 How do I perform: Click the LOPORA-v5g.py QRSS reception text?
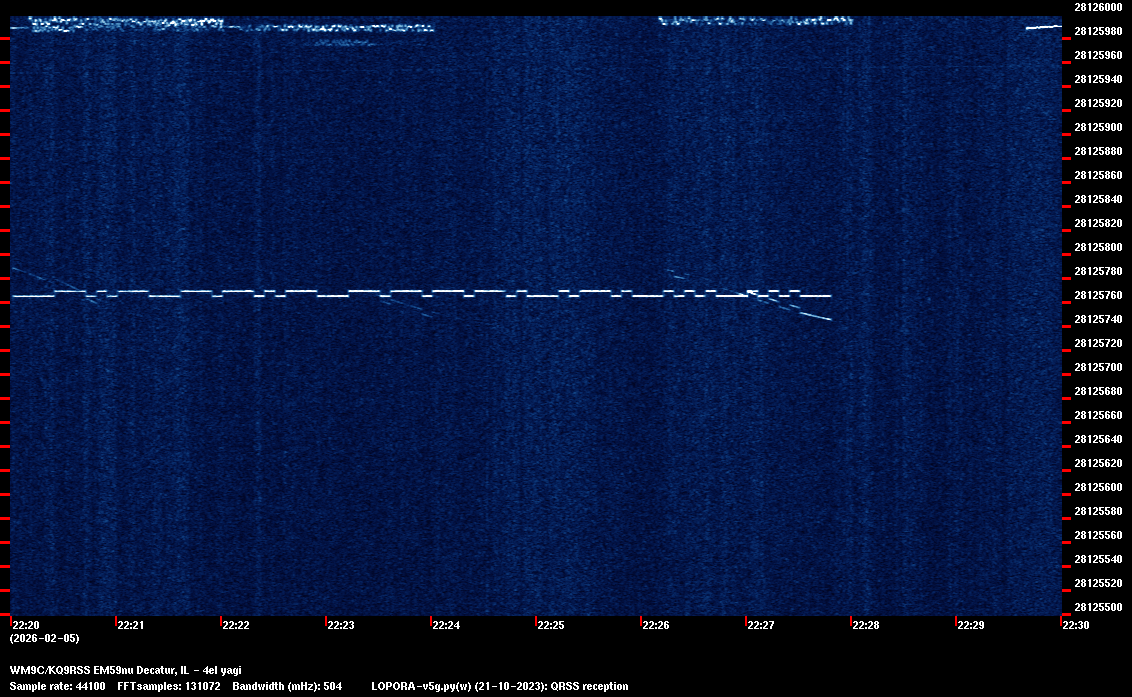[x=499, y=687]
